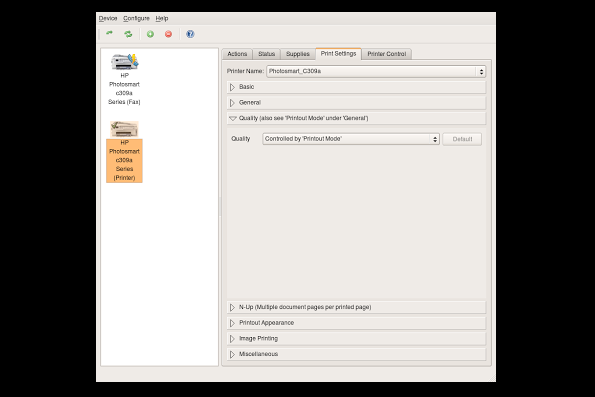Switch to the Supplies tab
Screen dimensions: 595x397
298,54
